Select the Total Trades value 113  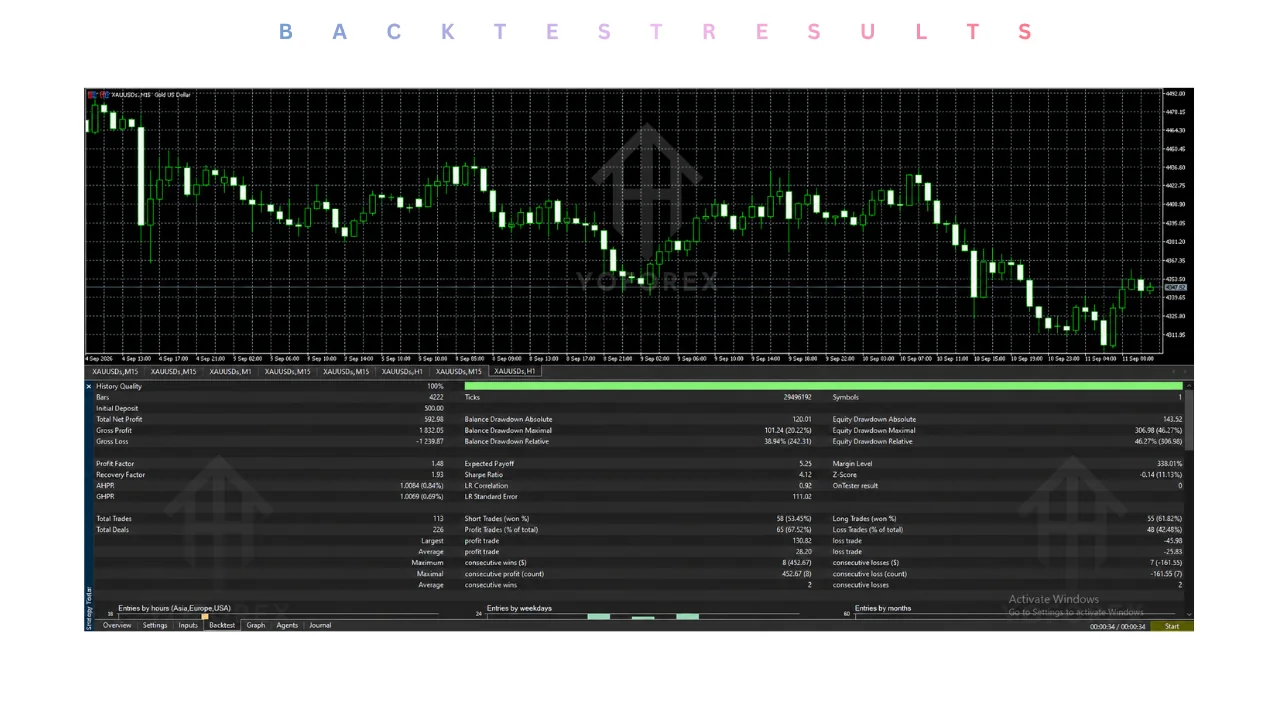tap(438, 519)
